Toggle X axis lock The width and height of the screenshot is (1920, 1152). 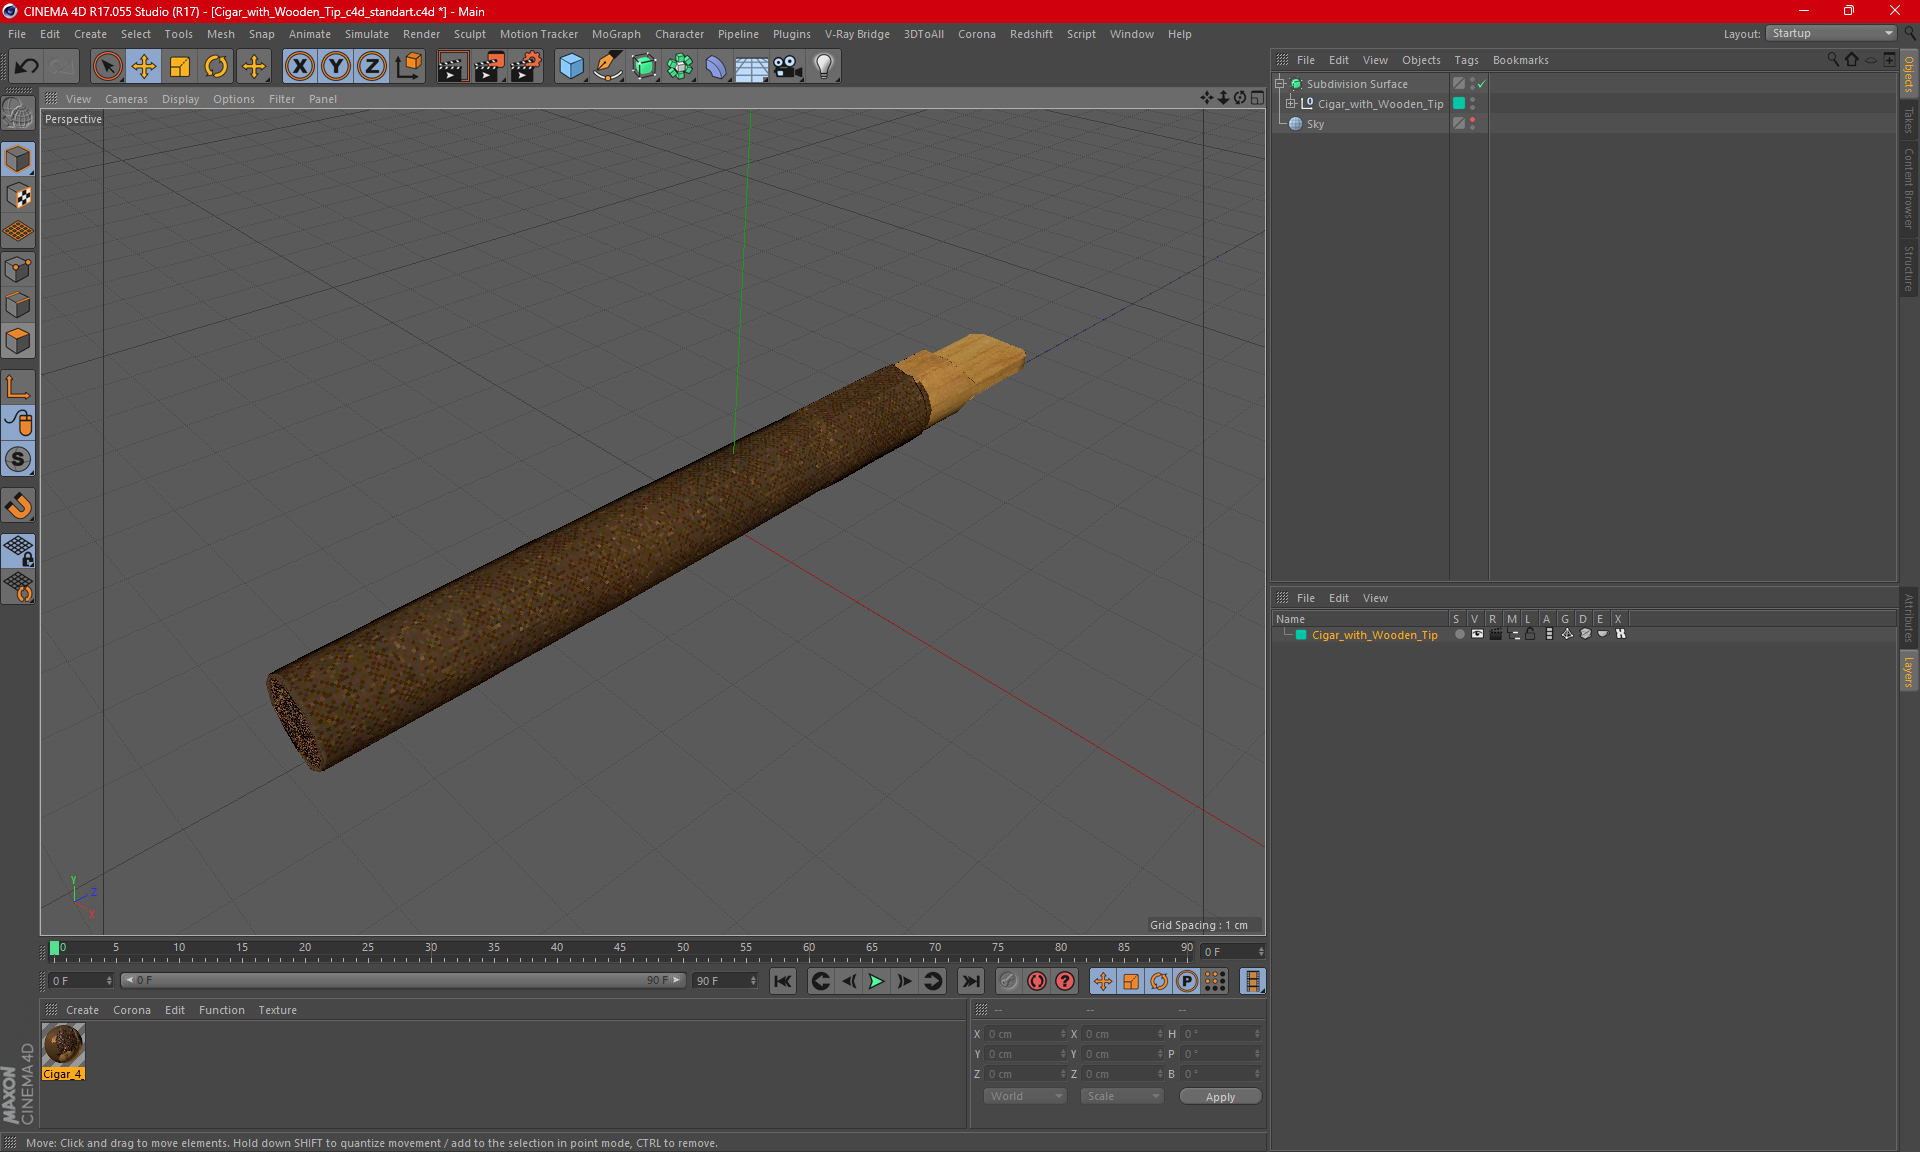pyautogui.click(x=299, y=67)
